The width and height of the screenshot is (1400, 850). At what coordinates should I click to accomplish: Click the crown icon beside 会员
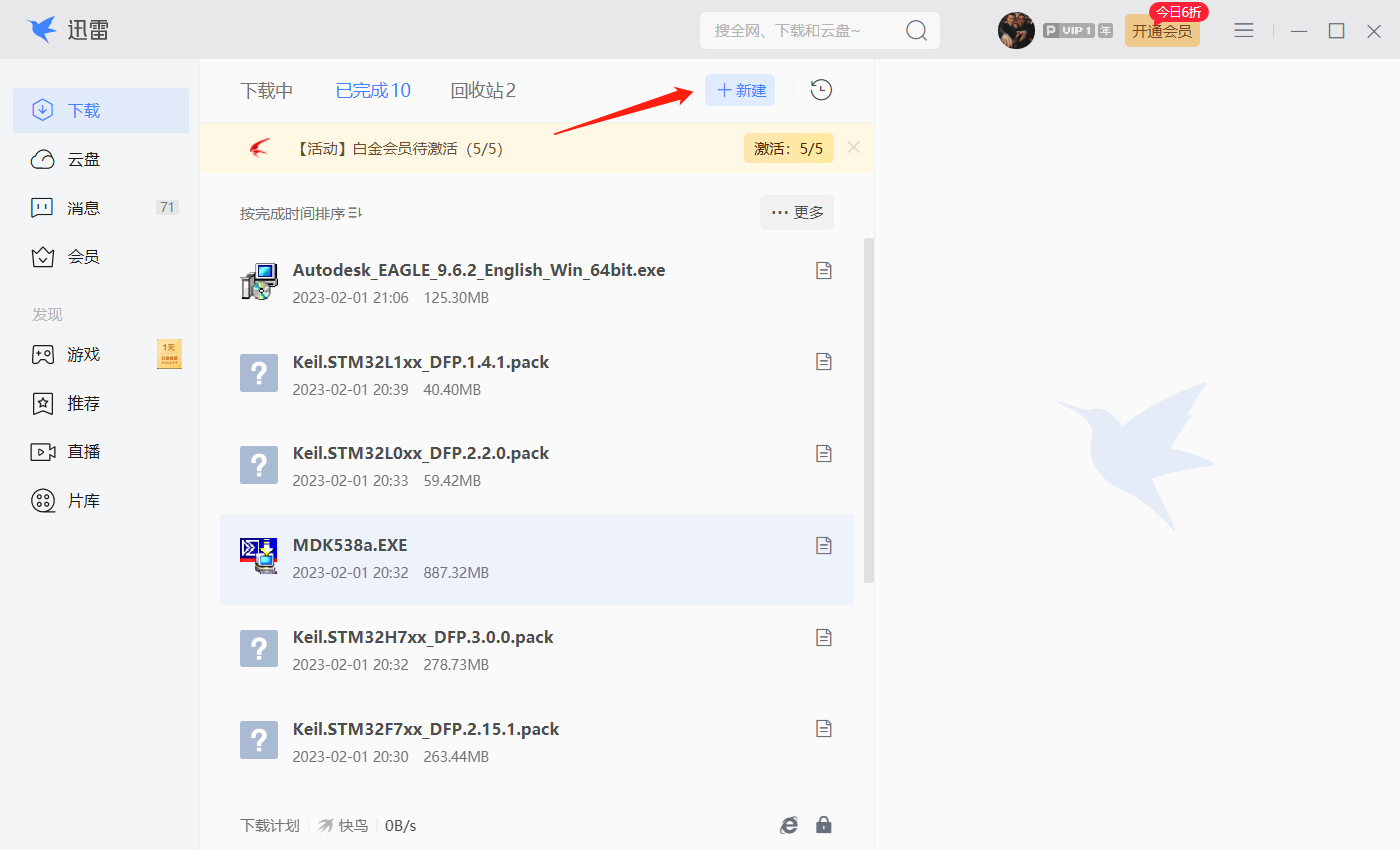coord(42,257)
